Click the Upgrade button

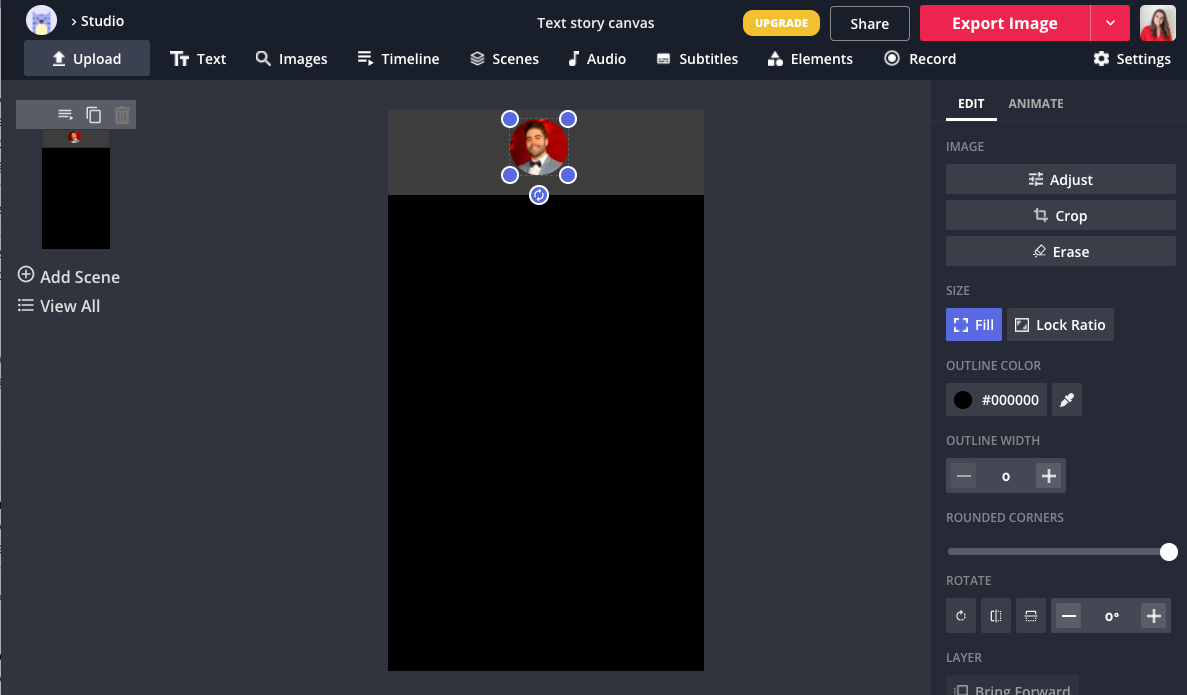(781, 23)
